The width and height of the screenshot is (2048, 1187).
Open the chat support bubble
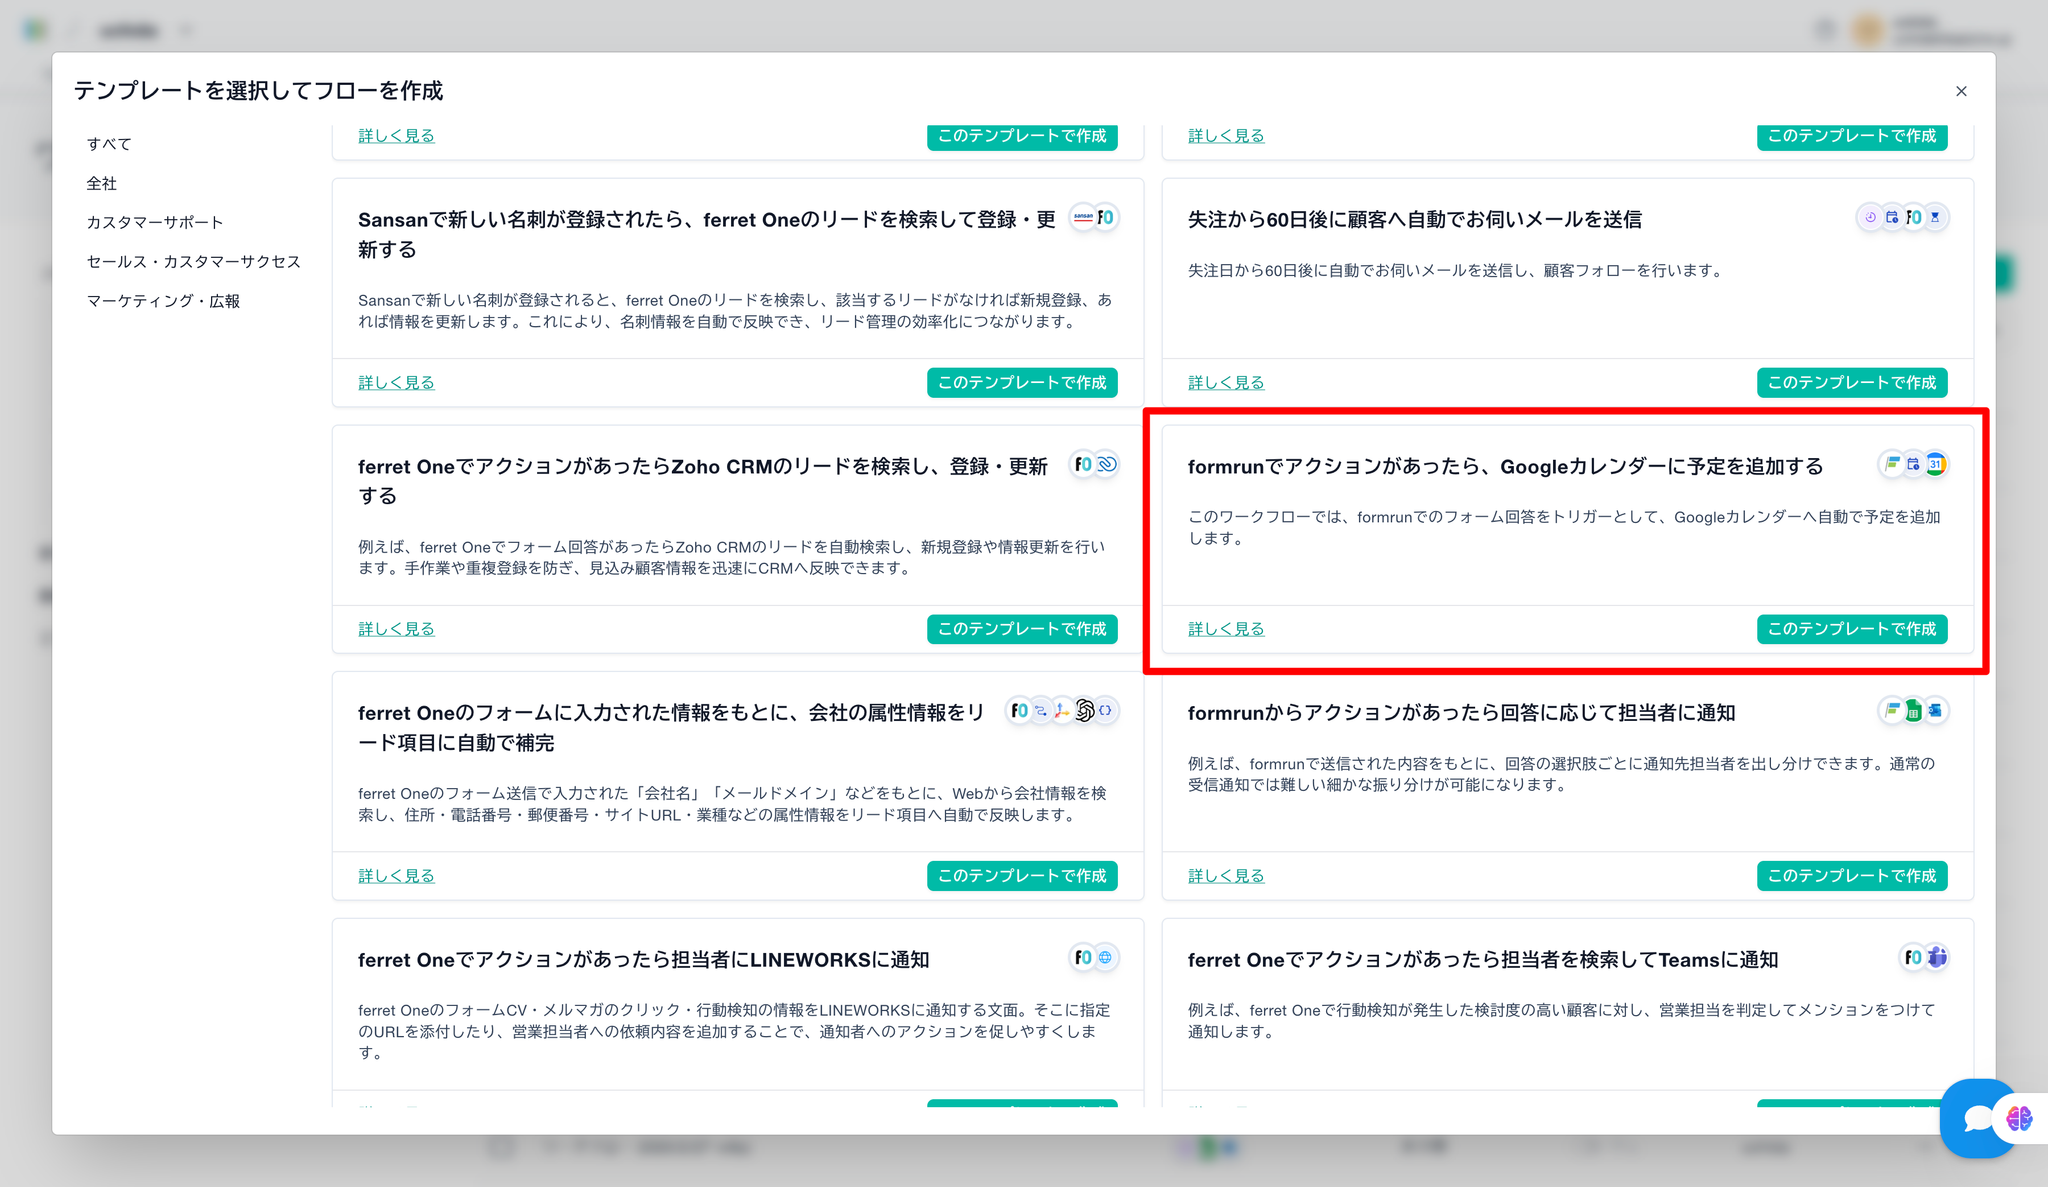[1976, 1118]
